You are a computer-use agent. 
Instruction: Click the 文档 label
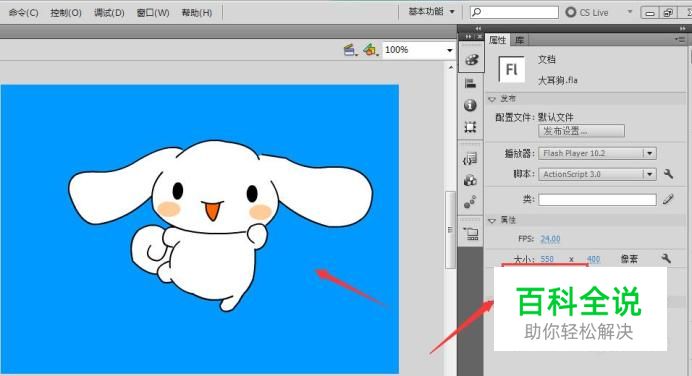[546, 60]
